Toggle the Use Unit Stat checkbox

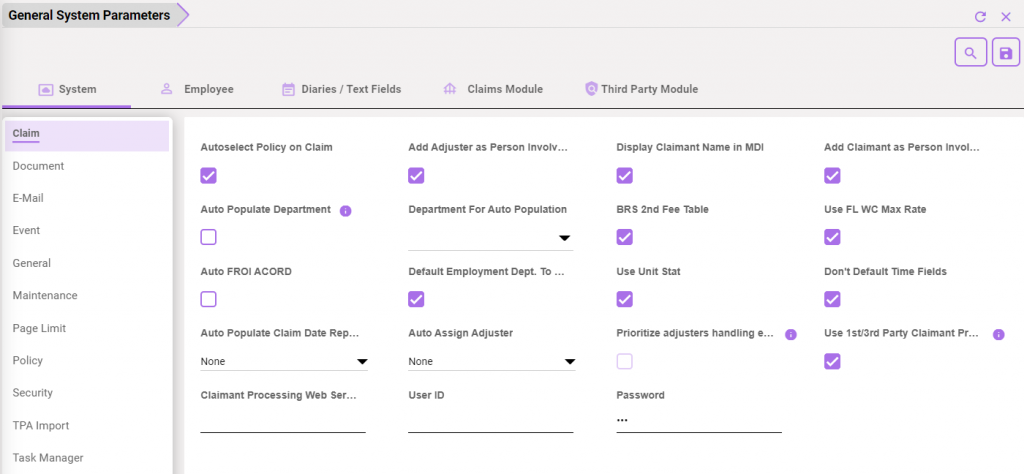click(624, 299)
